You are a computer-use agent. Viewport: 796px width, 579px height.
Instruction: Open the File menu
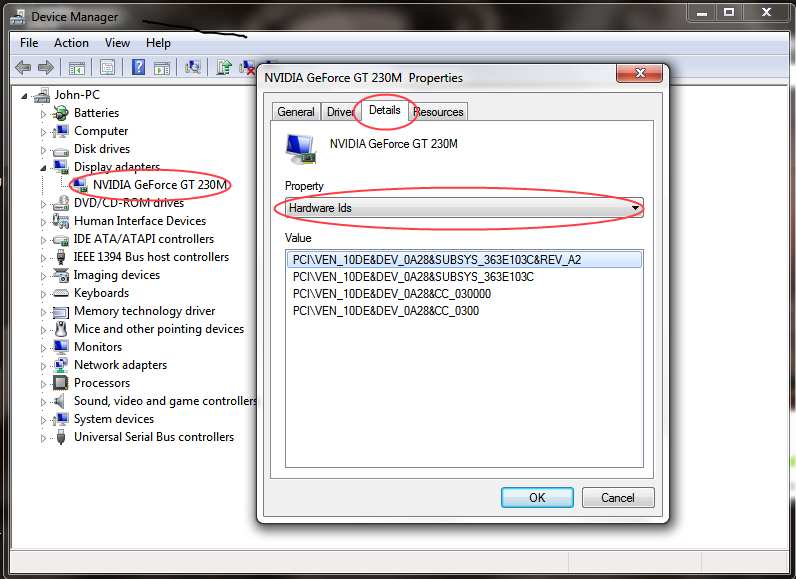29,43
